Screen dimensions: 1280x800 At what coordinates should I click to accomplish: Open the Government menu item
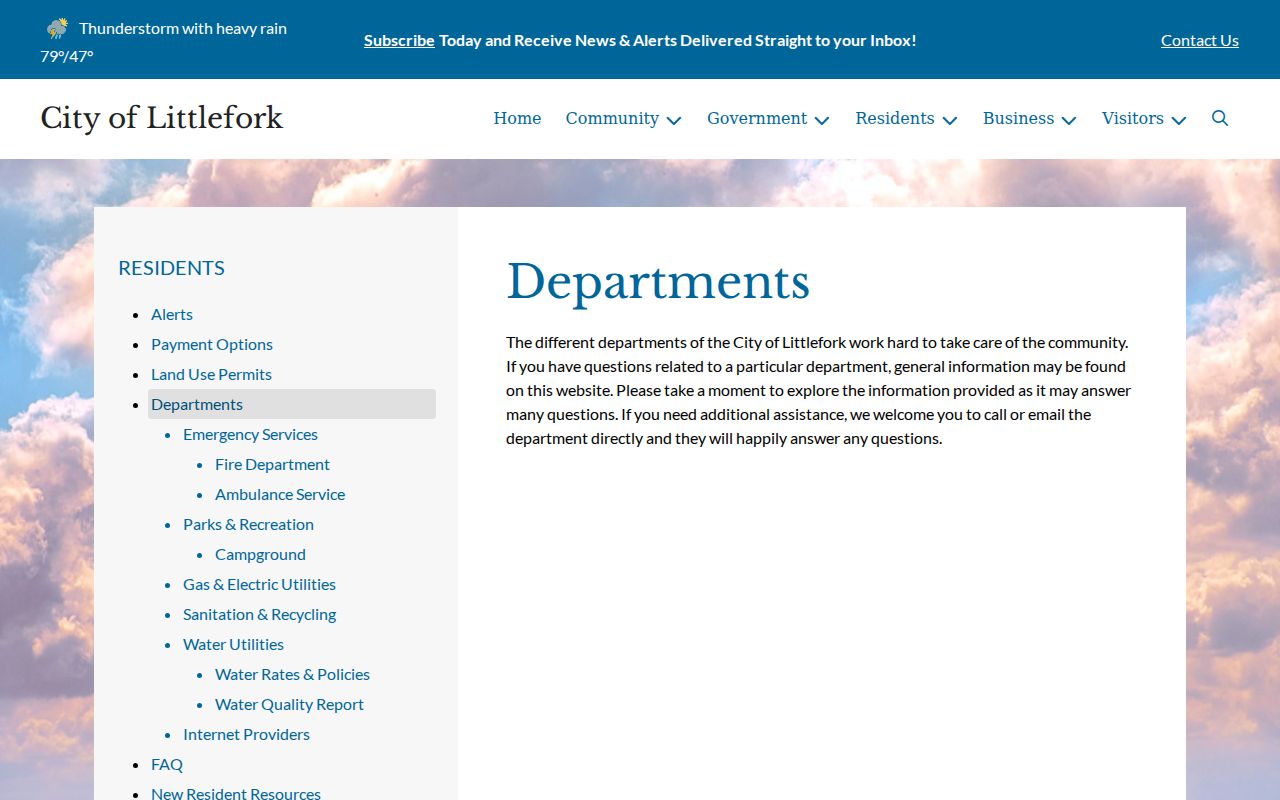(x=757, y=118)
